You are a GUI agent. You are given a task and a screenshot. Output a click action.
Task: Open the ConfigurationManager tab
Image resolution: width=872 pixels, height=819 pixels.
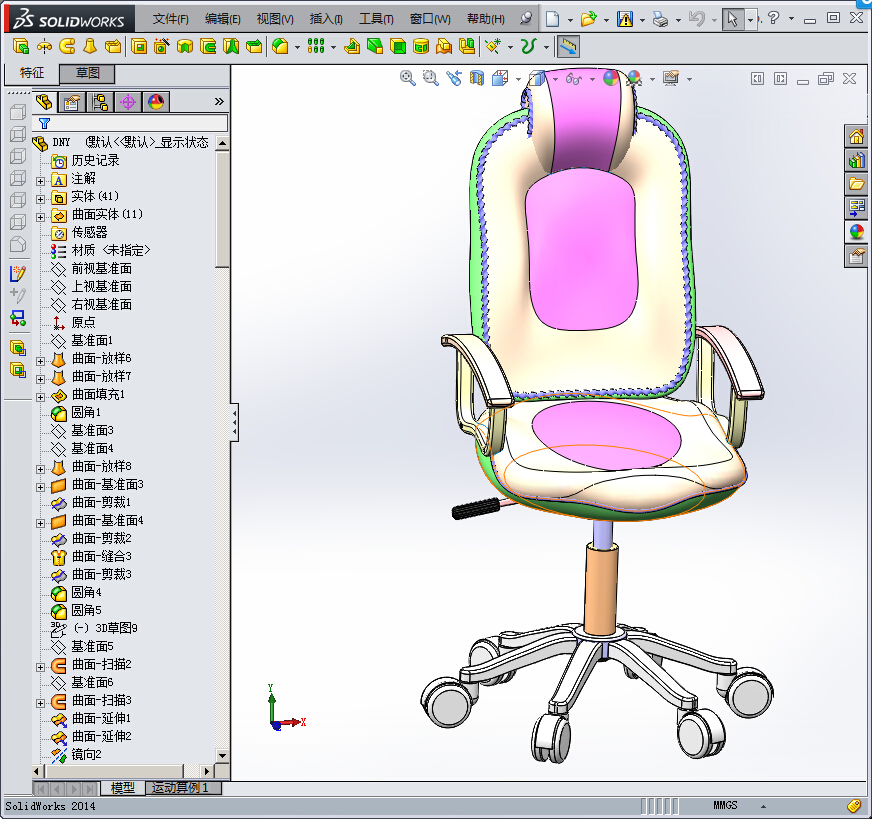pos(100,102)
